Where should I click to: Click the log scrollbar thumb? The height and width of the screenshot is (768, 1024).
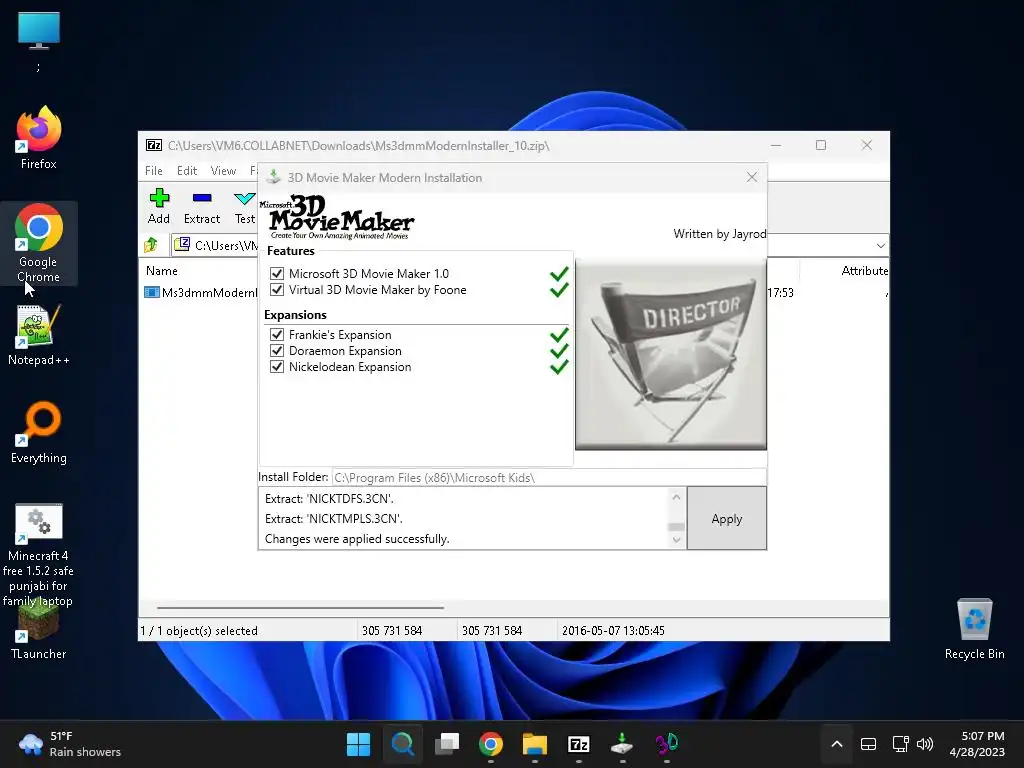point(677,526)
